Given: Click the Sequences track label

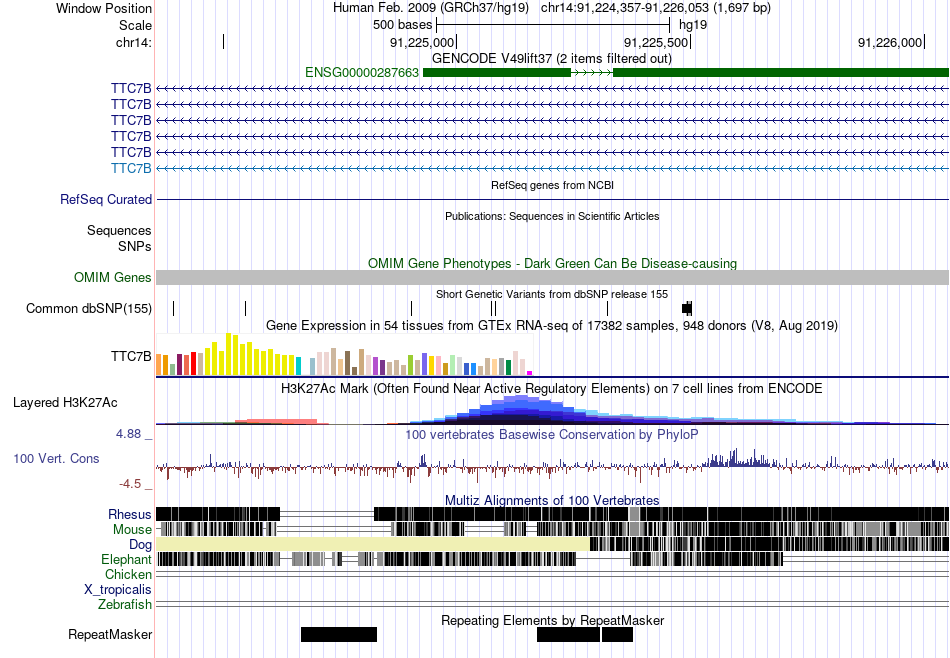Looking at the screenshot, I should (x=119, y=230).
